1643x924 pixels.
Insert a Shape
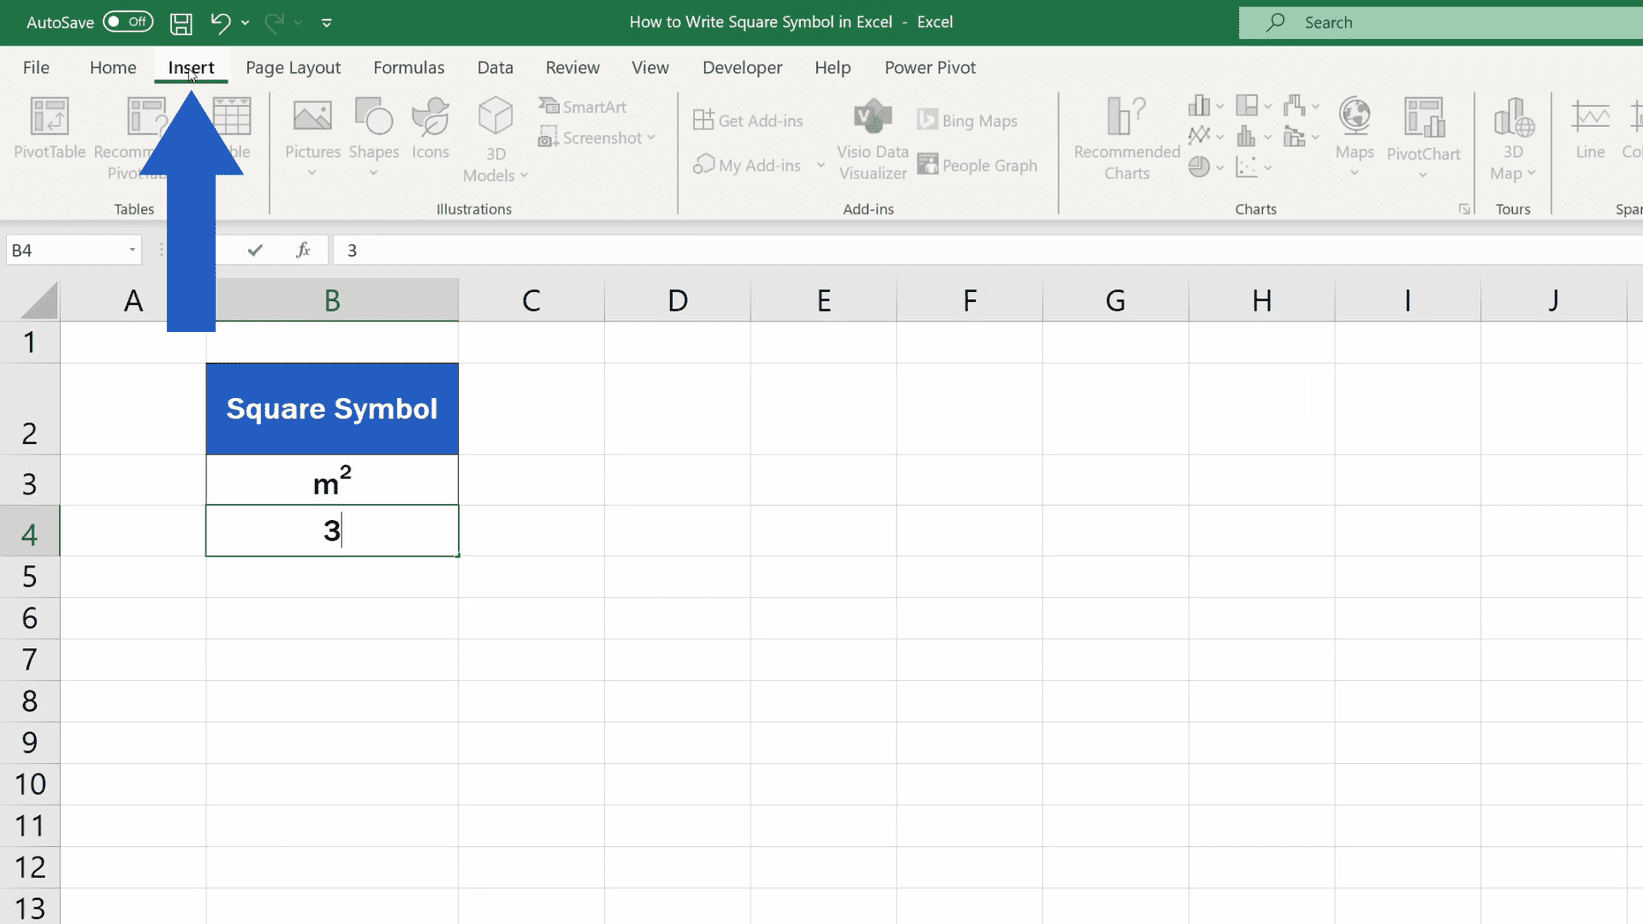pyautogui.click(x=373, y=135)
